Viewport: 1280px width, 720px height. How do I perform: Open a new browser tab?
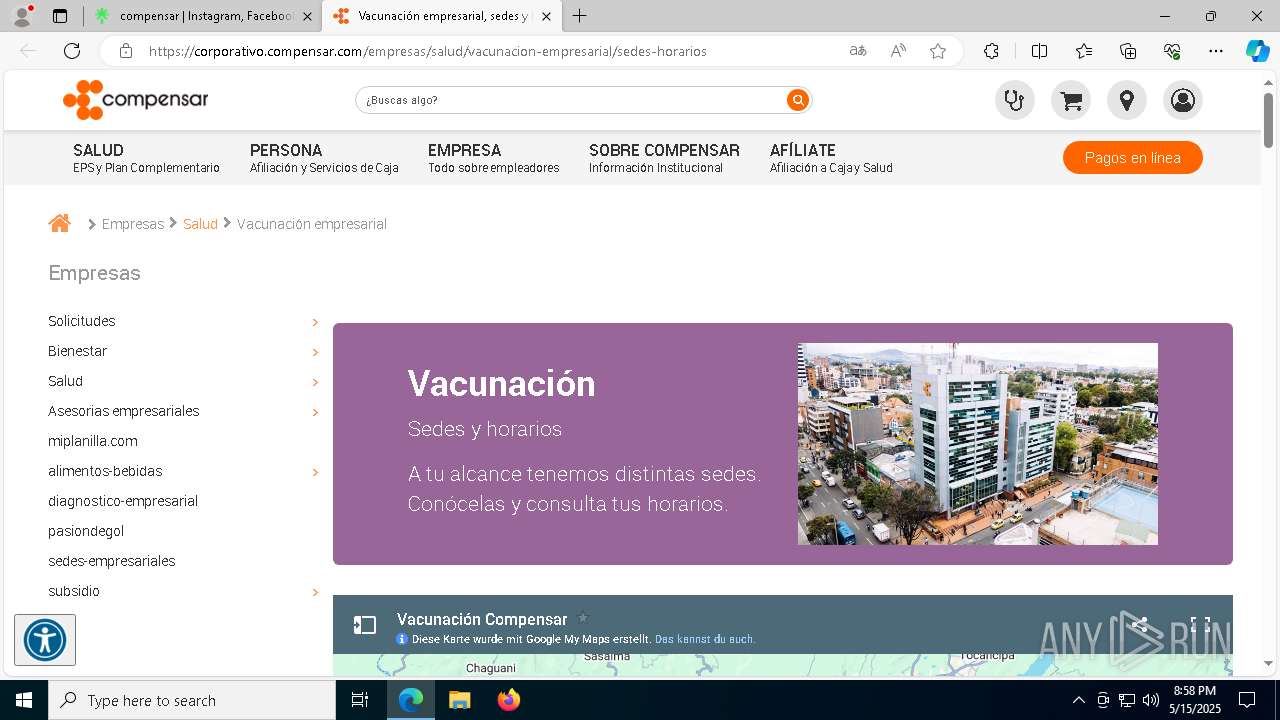(579, 16)
